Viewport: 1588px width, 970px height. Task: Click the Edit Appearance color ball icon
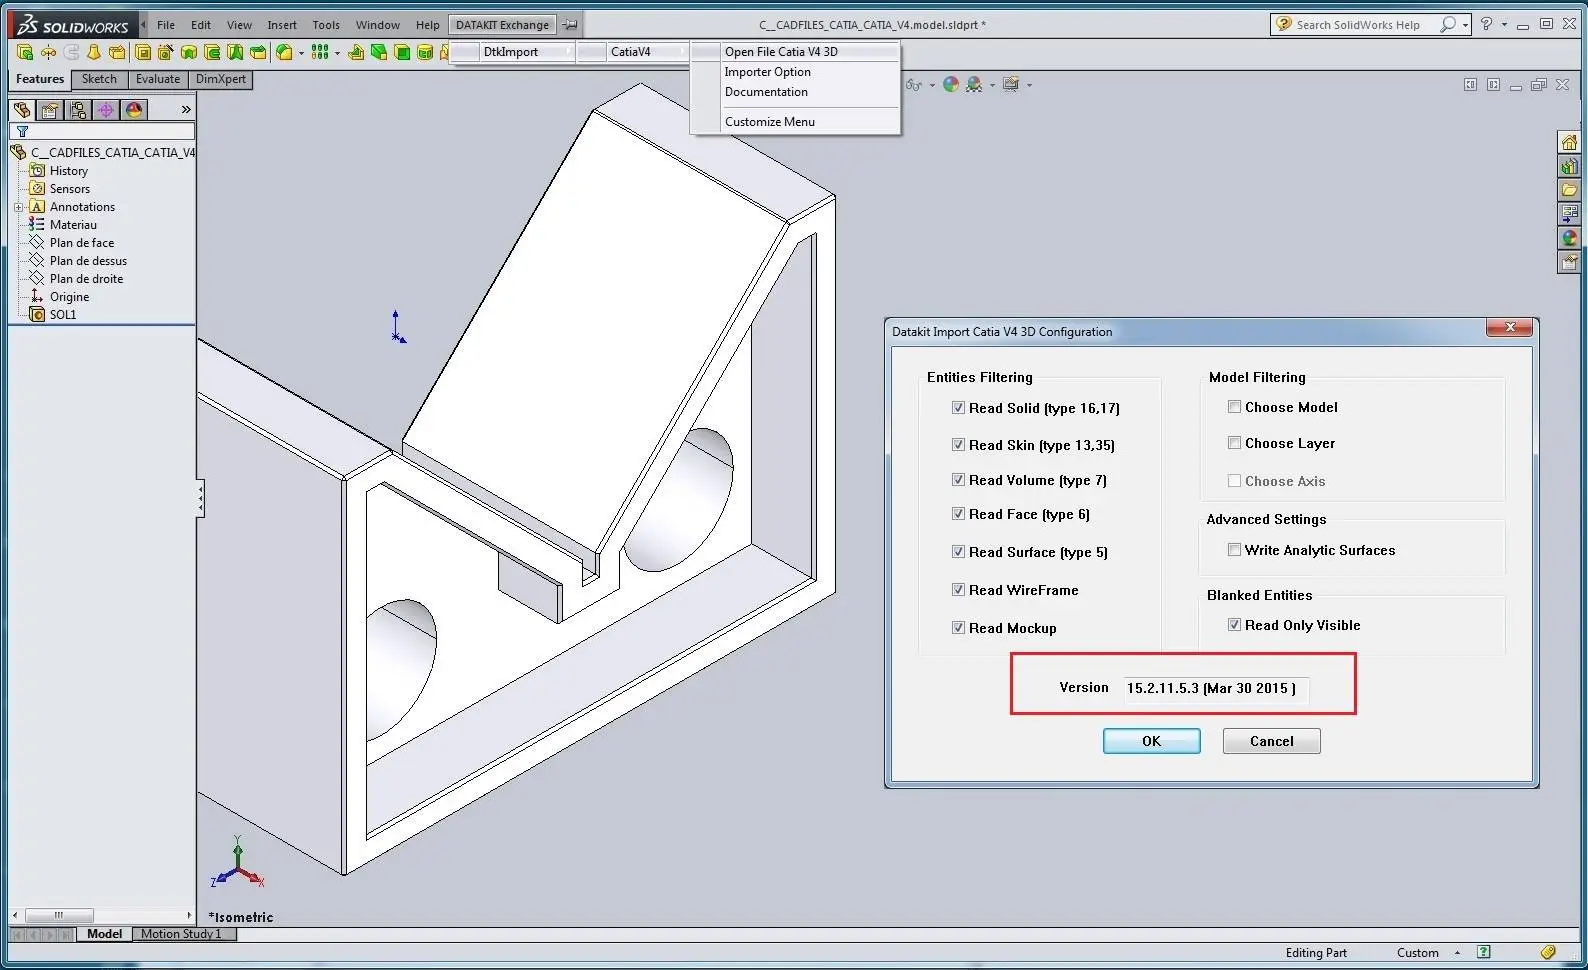951,85
